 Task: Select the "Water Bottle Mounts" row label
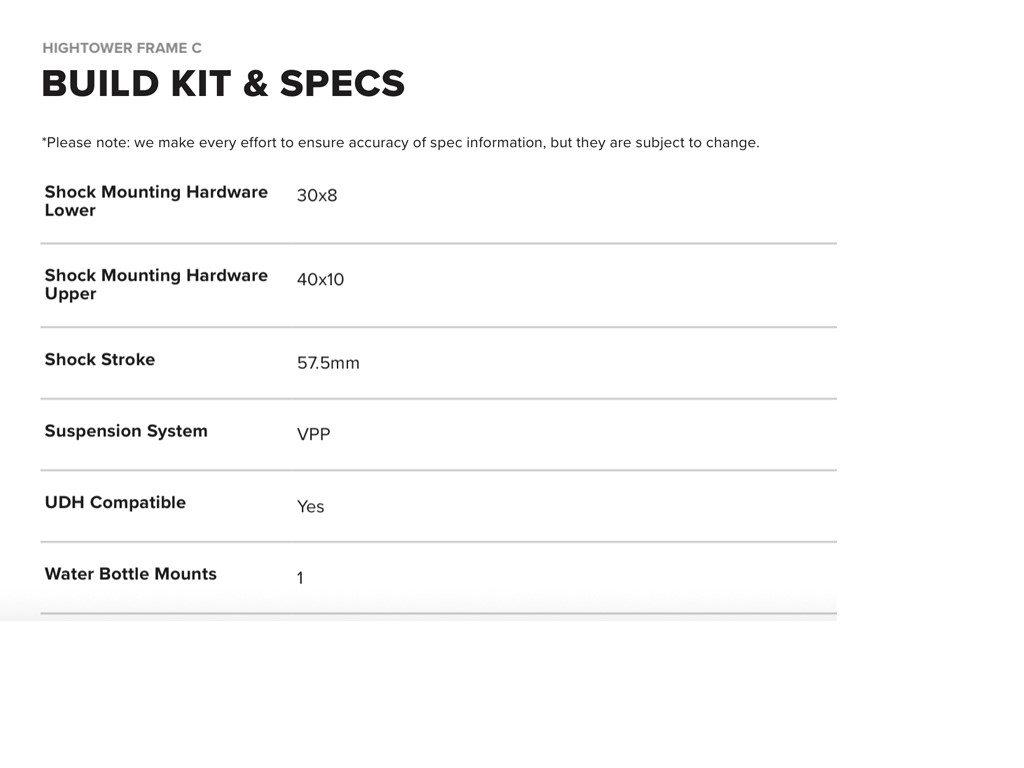click(x=130, y=574)
